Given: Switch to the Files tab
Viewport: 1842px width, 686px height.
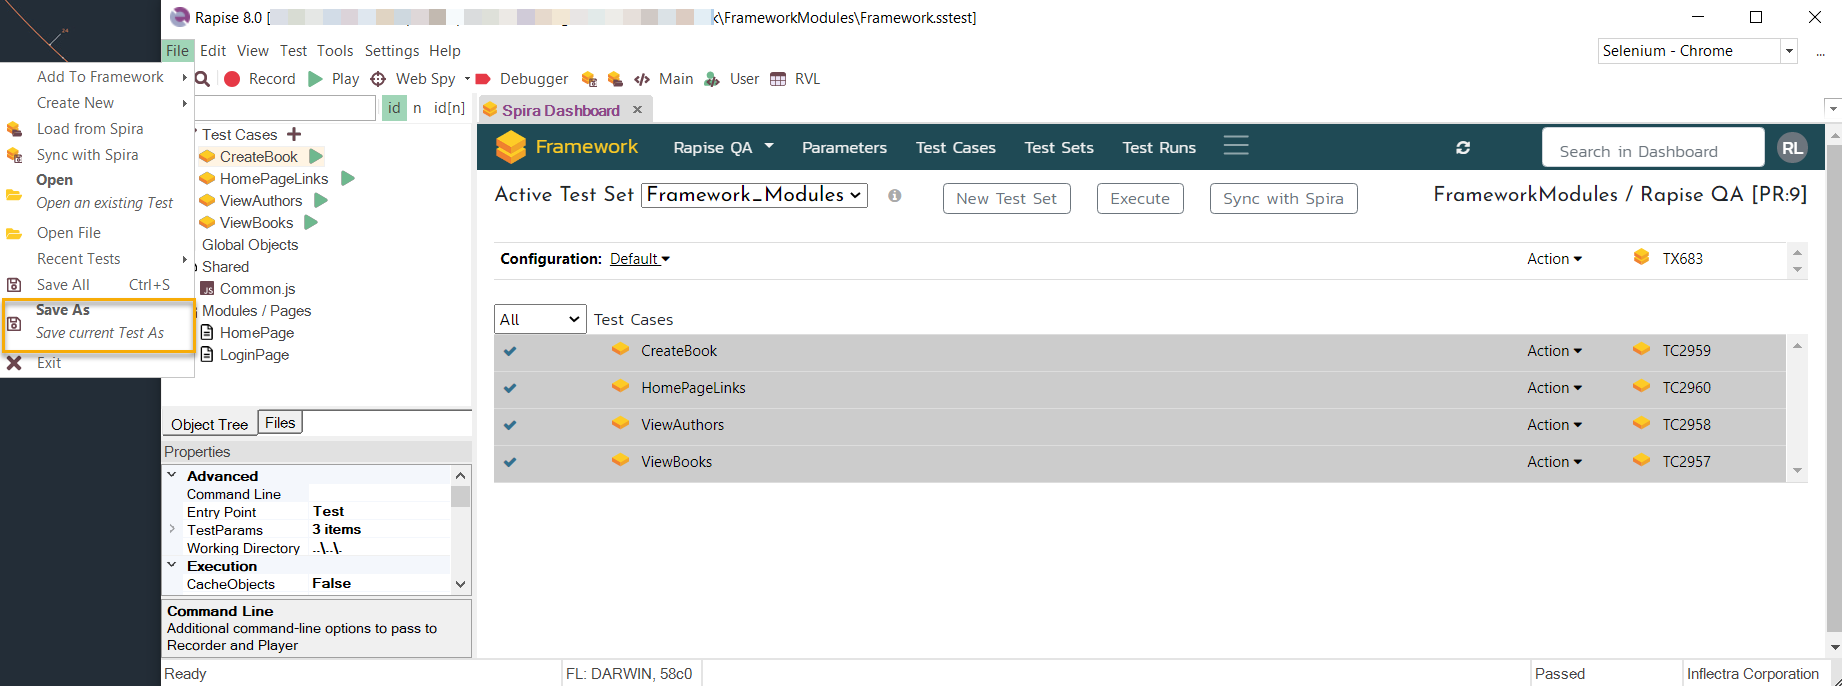Looking at the screenshot, I should (x=280, y=423).
